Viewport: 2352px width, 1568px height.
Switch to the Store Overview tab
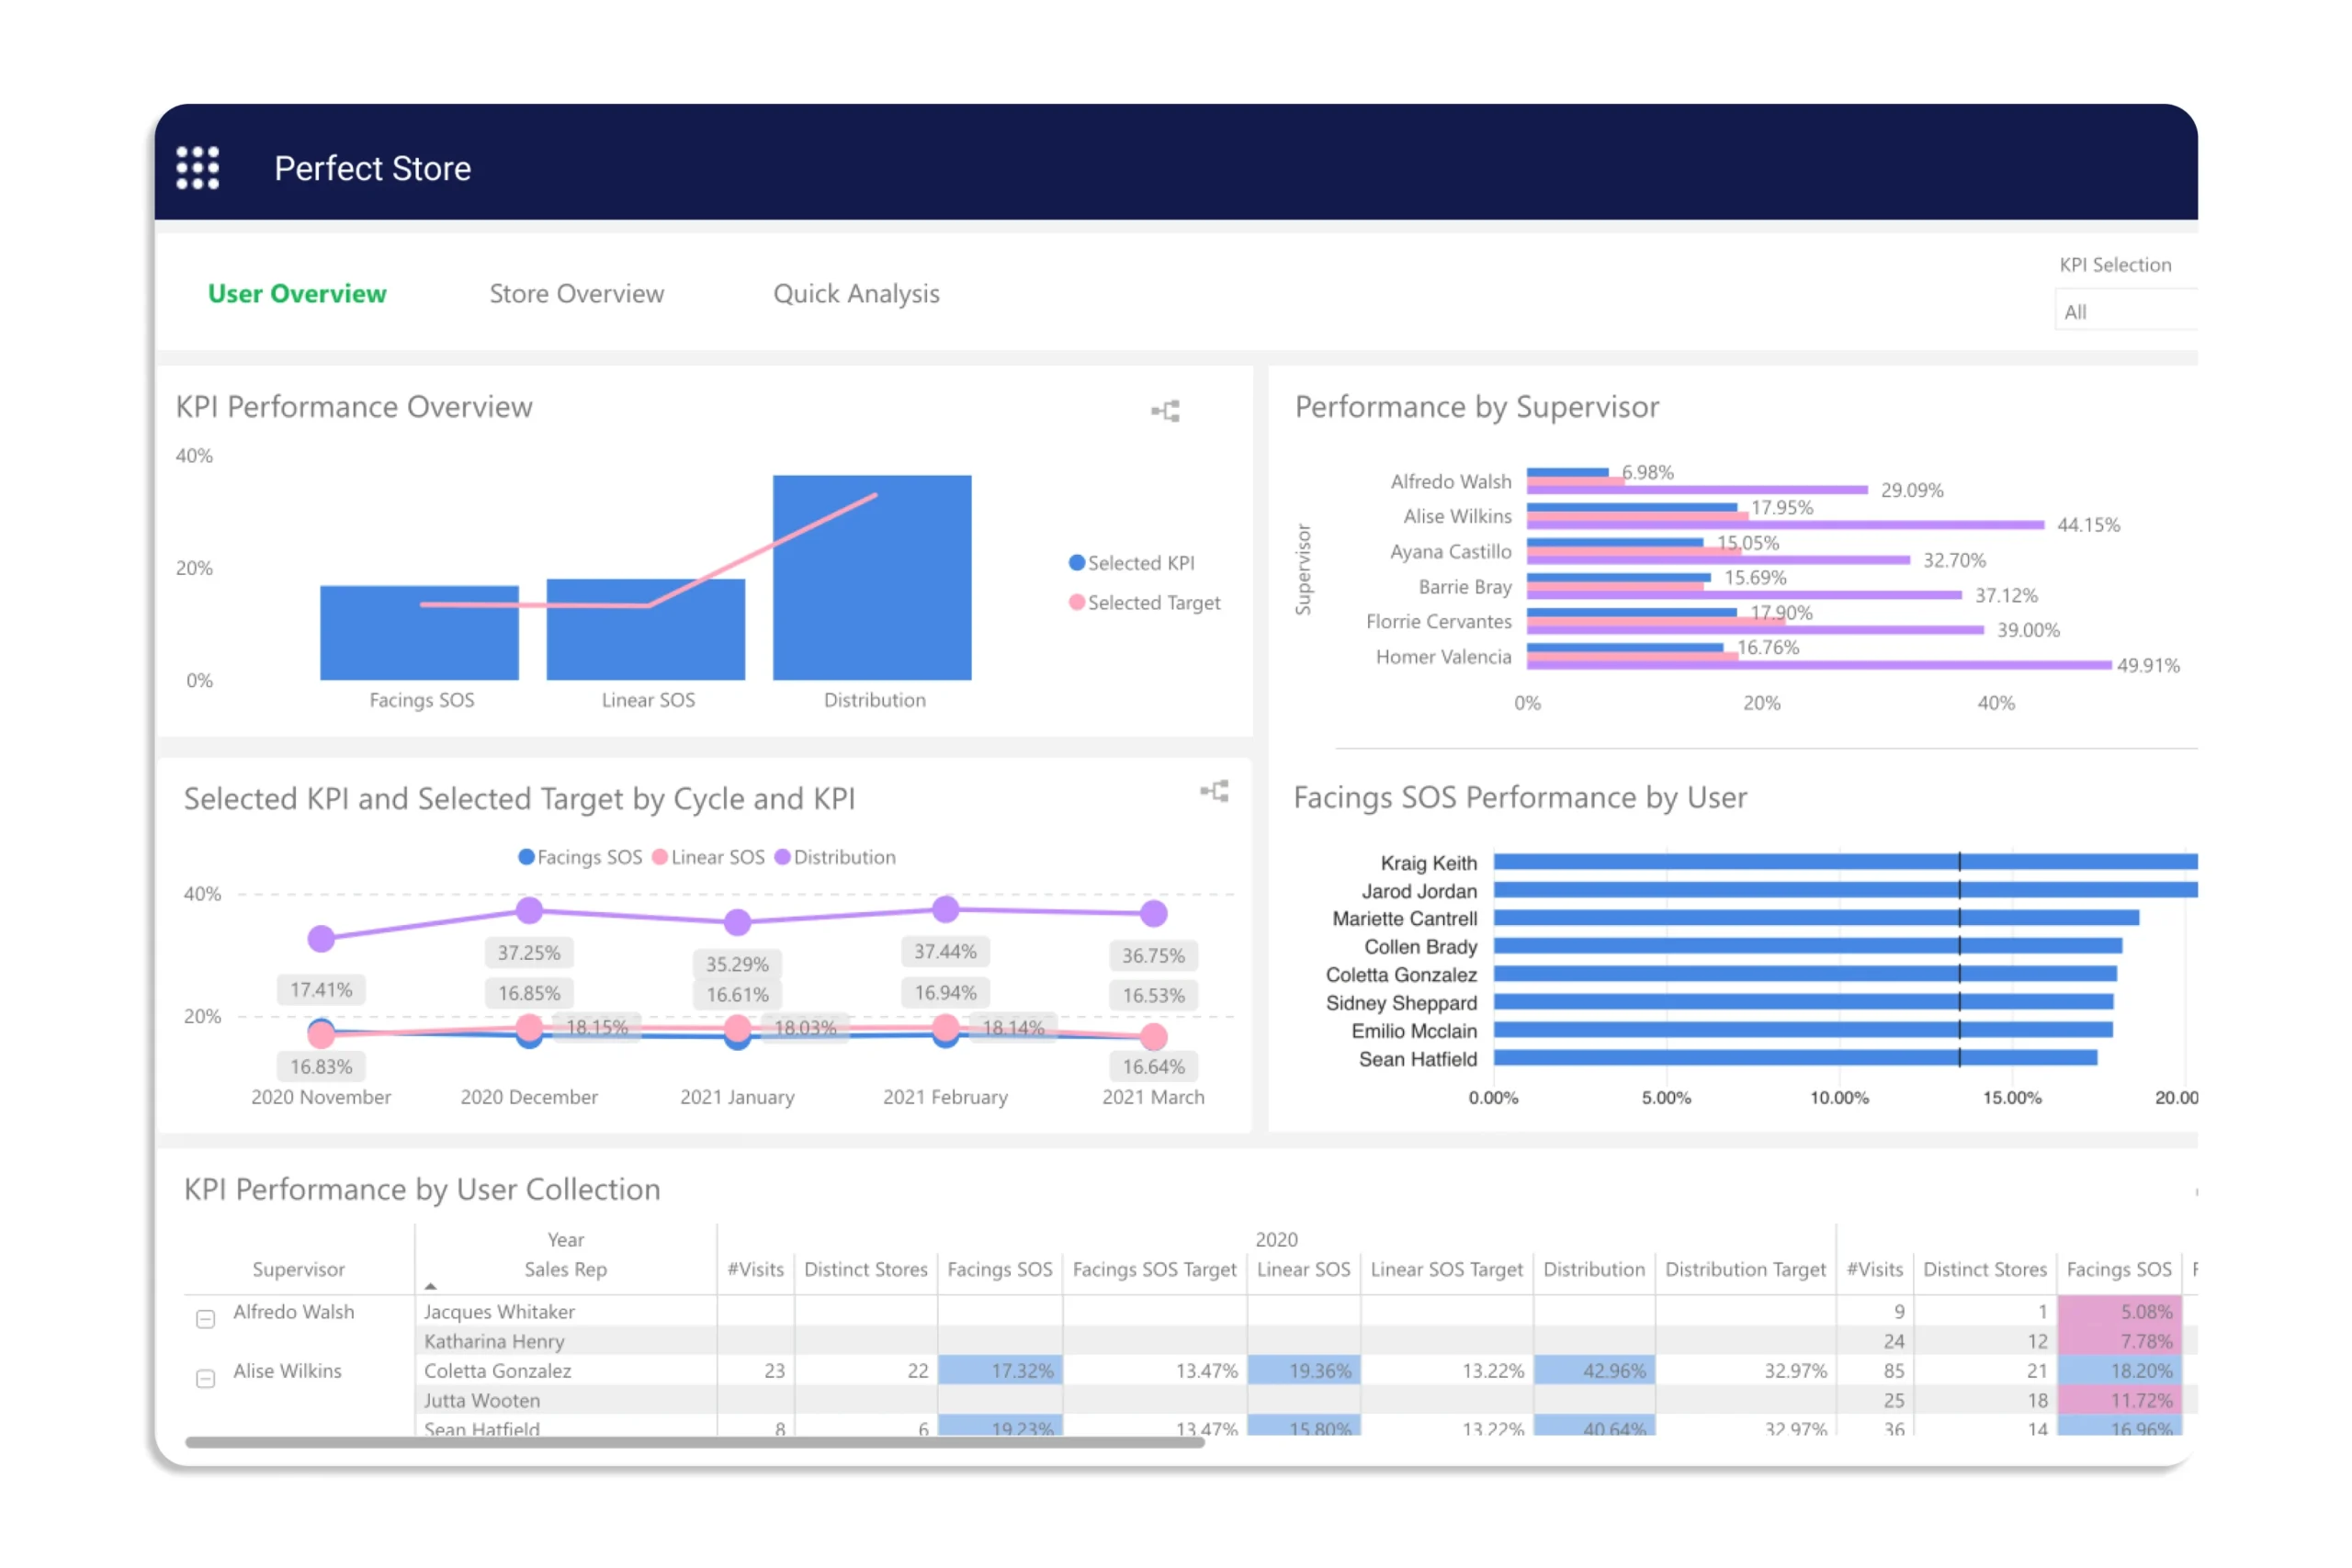click(576, 294)
